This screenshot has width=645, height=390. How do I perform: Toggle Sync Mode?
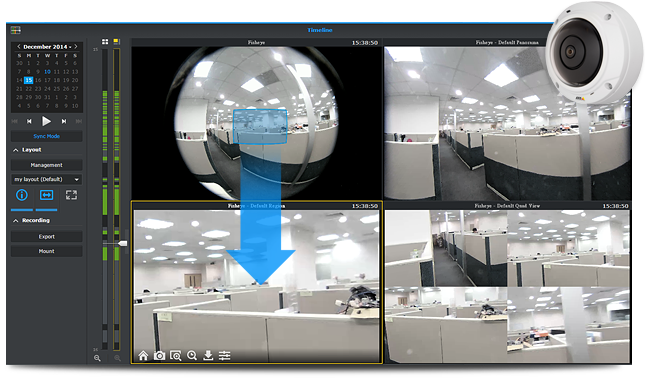(46, 136)
